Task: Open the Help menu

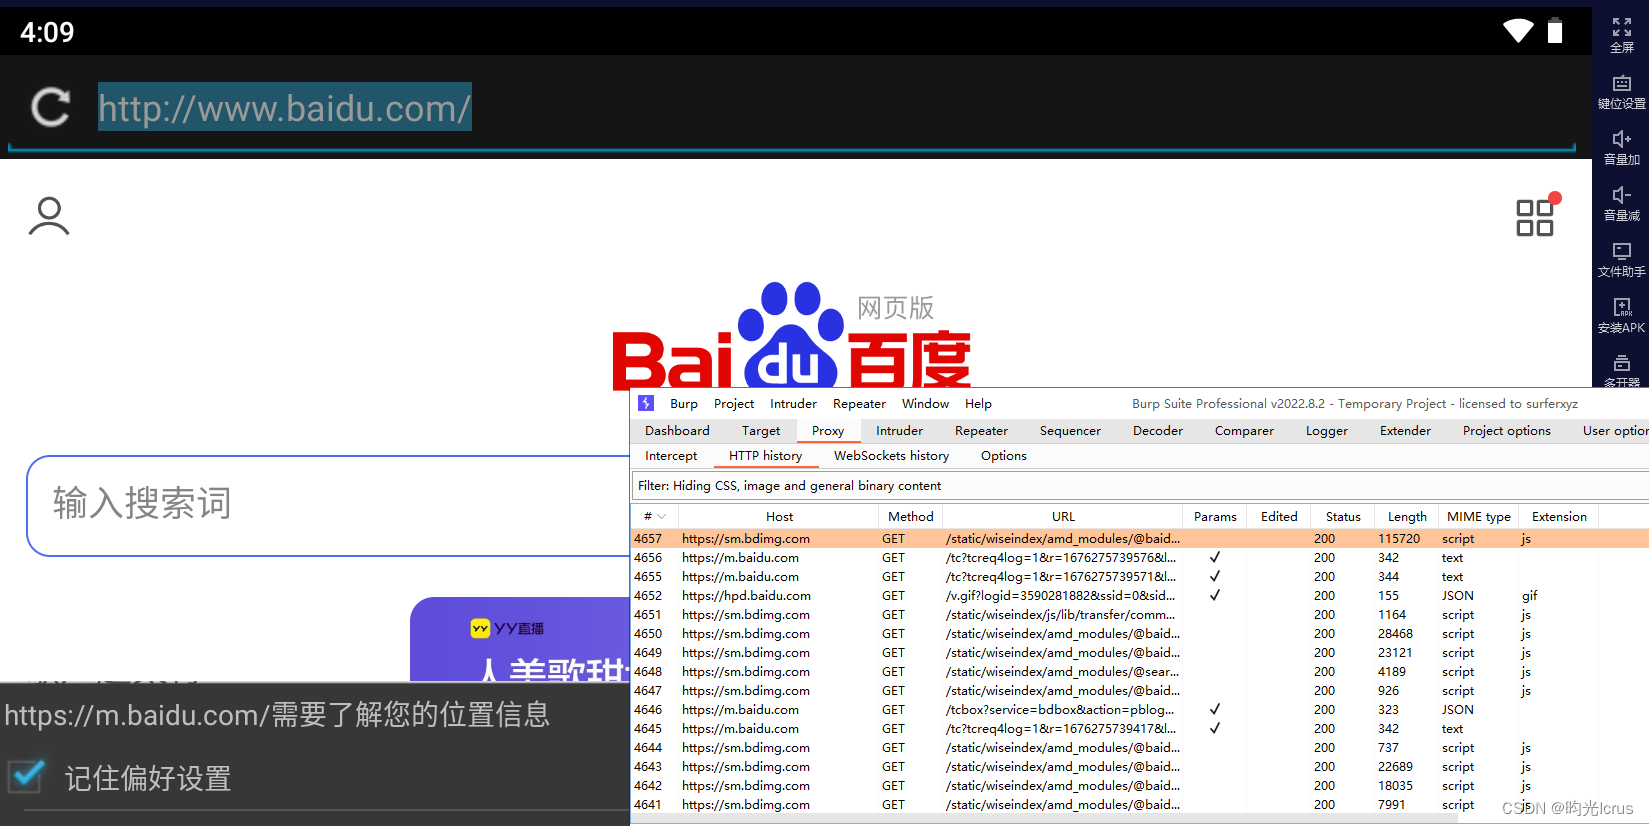Action: [x=978, y=404]
